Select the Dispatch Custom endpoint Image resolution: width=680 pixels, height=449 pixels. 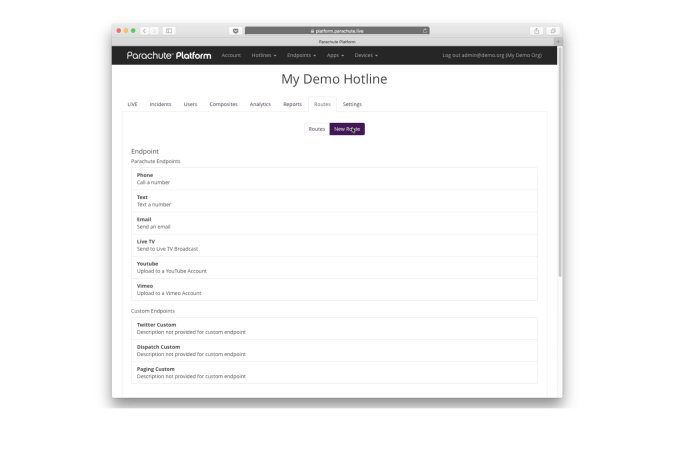point(334,351)
